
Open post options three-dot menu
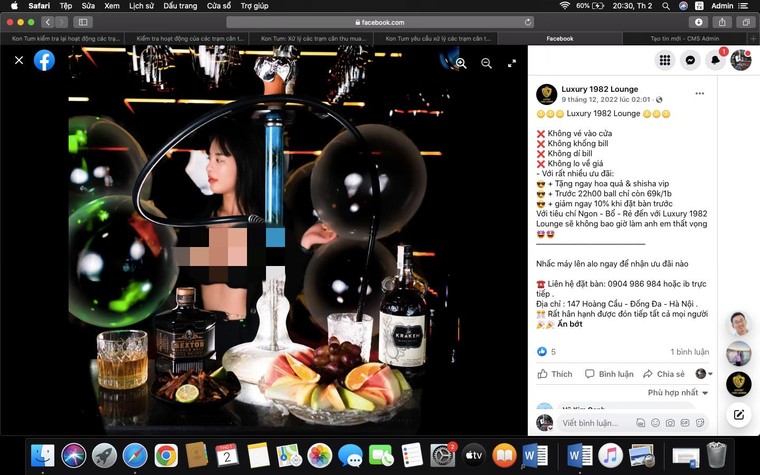[700, 94]
